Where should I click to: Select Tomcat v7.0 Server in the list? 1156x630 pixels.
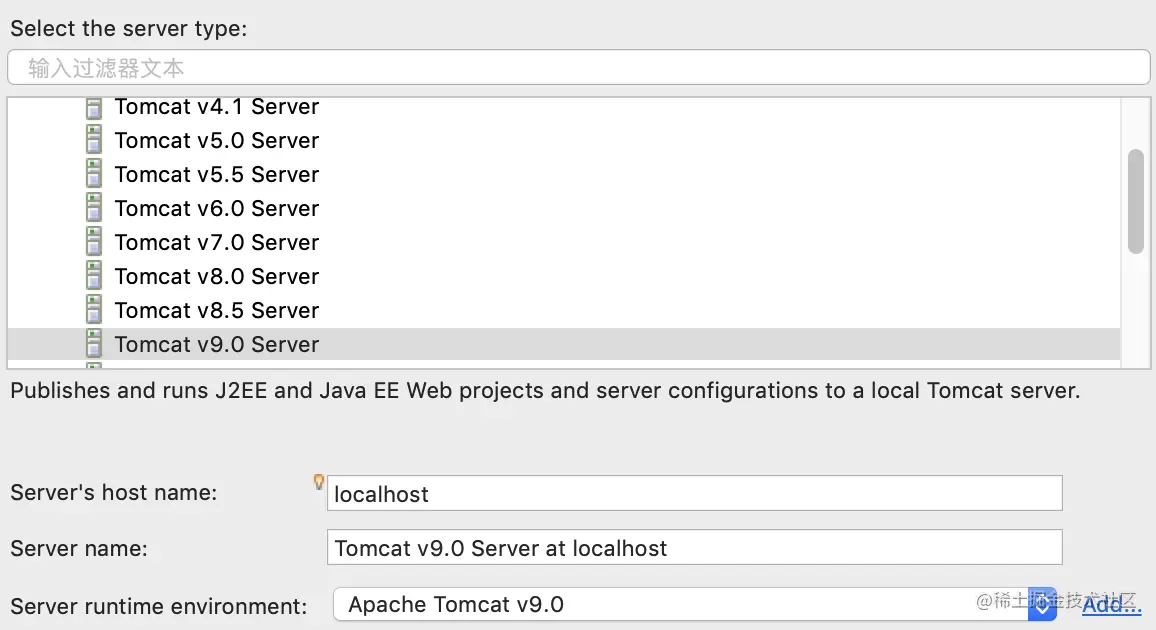[216, 243]
